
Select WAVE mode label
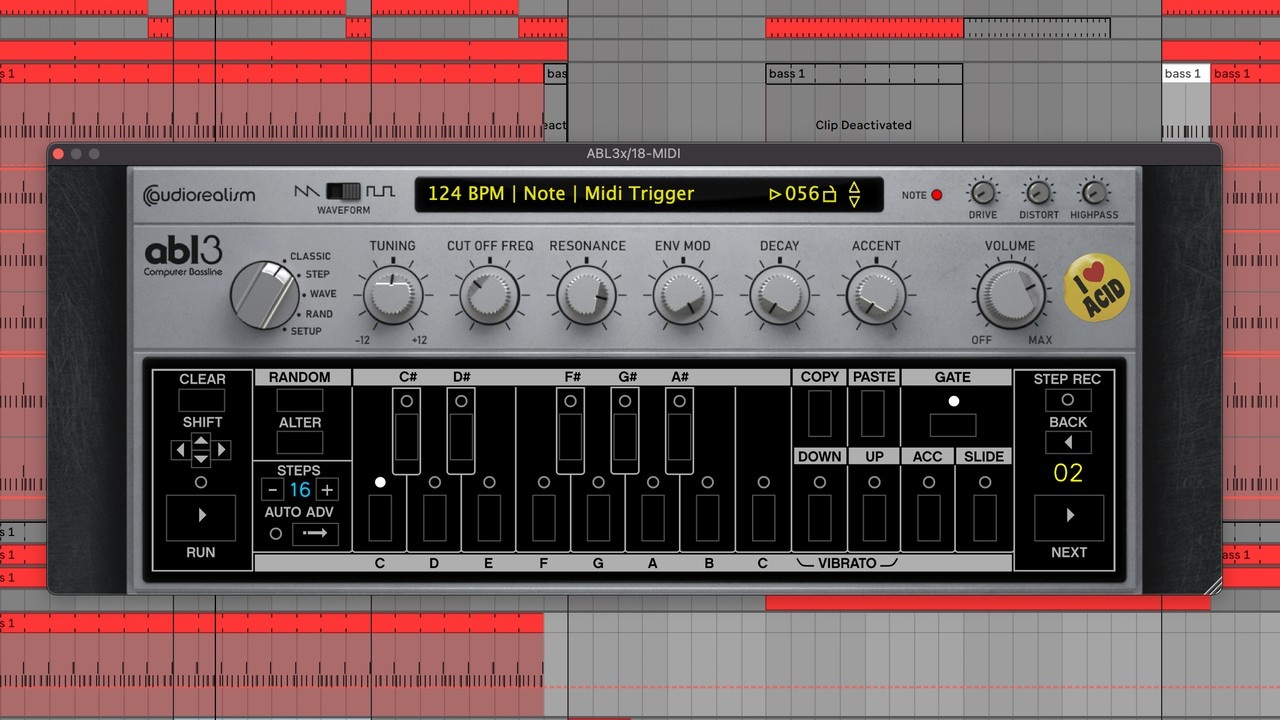tap(323, 294)
